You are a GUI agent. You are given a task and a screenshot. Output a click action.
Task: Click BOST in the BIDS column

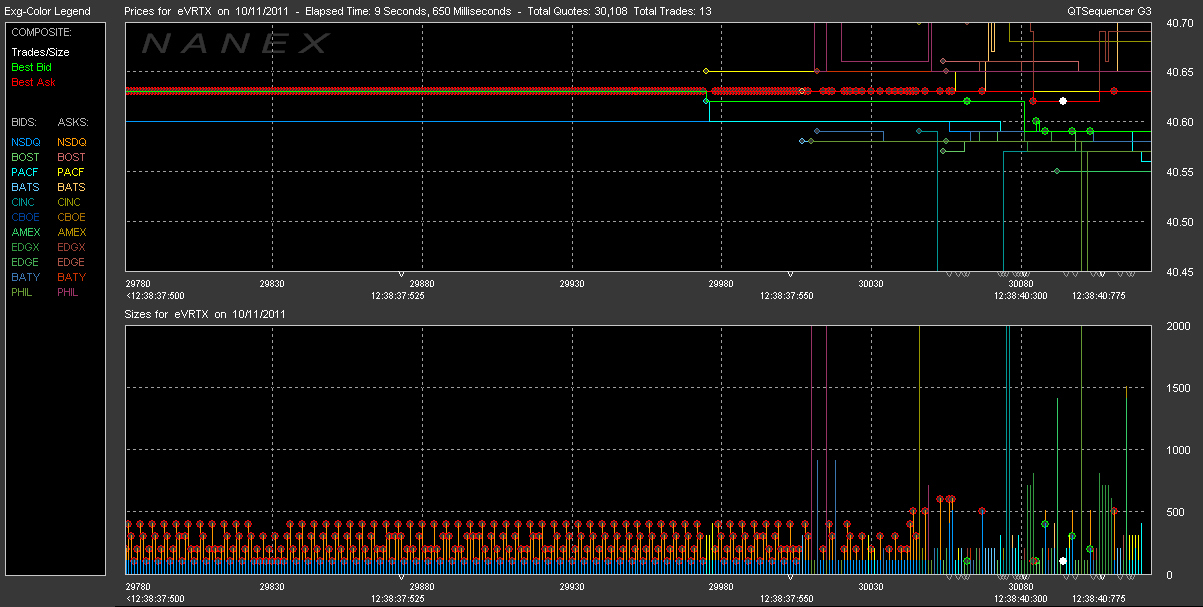pyautogui.click(x=25, y=157)
